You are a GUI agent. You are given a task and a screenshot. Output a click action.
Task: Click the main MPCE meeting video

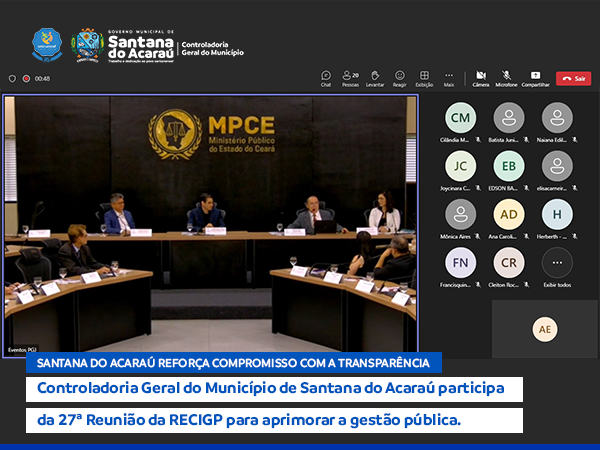click(x=211, y=224)
